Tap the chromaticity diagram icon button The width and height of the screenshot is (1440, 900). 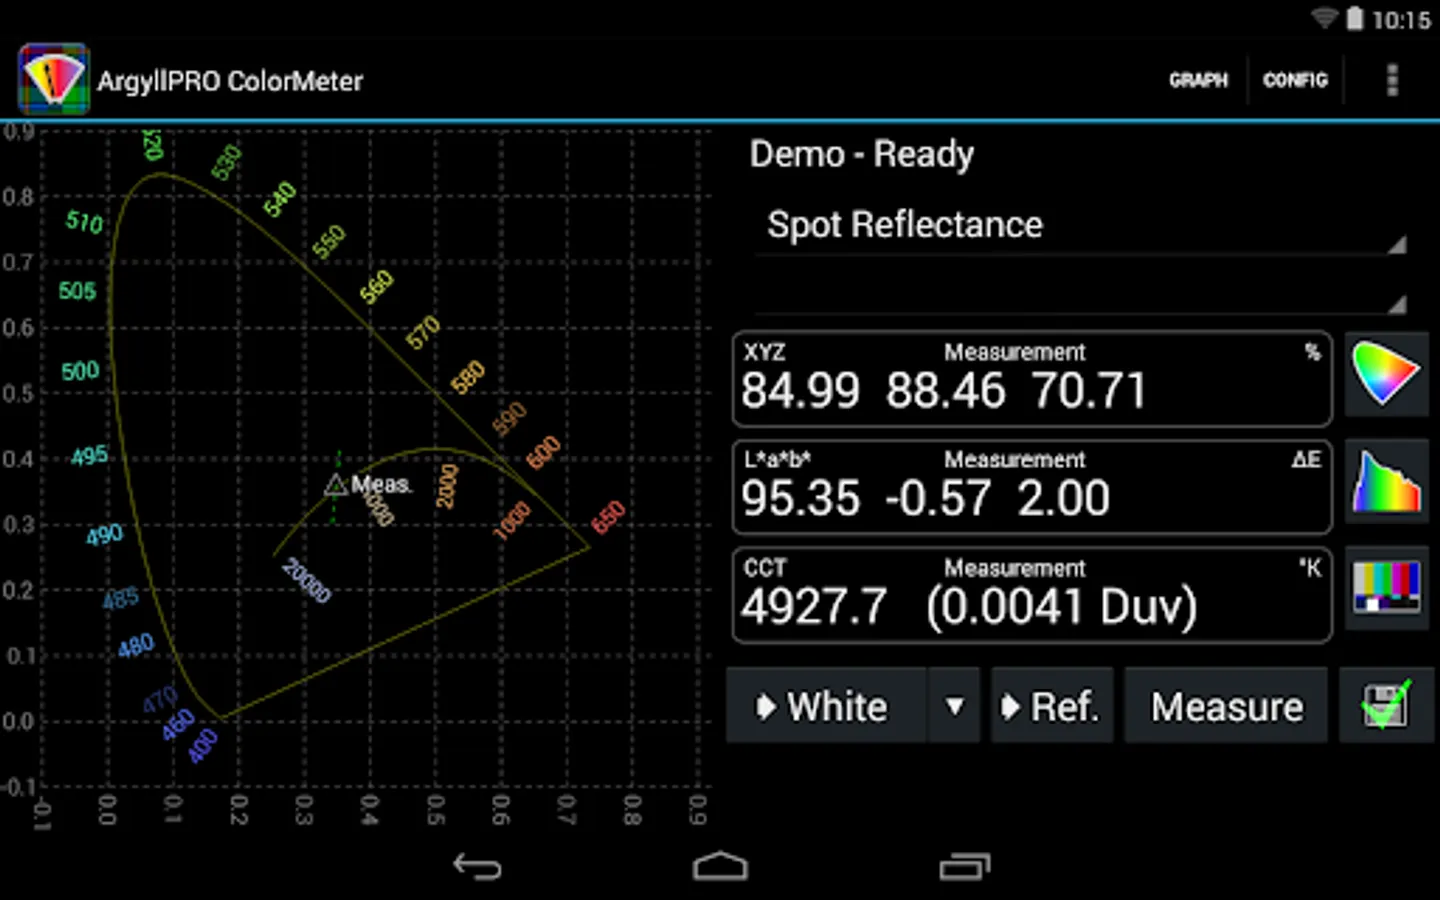pos(1386,374)
